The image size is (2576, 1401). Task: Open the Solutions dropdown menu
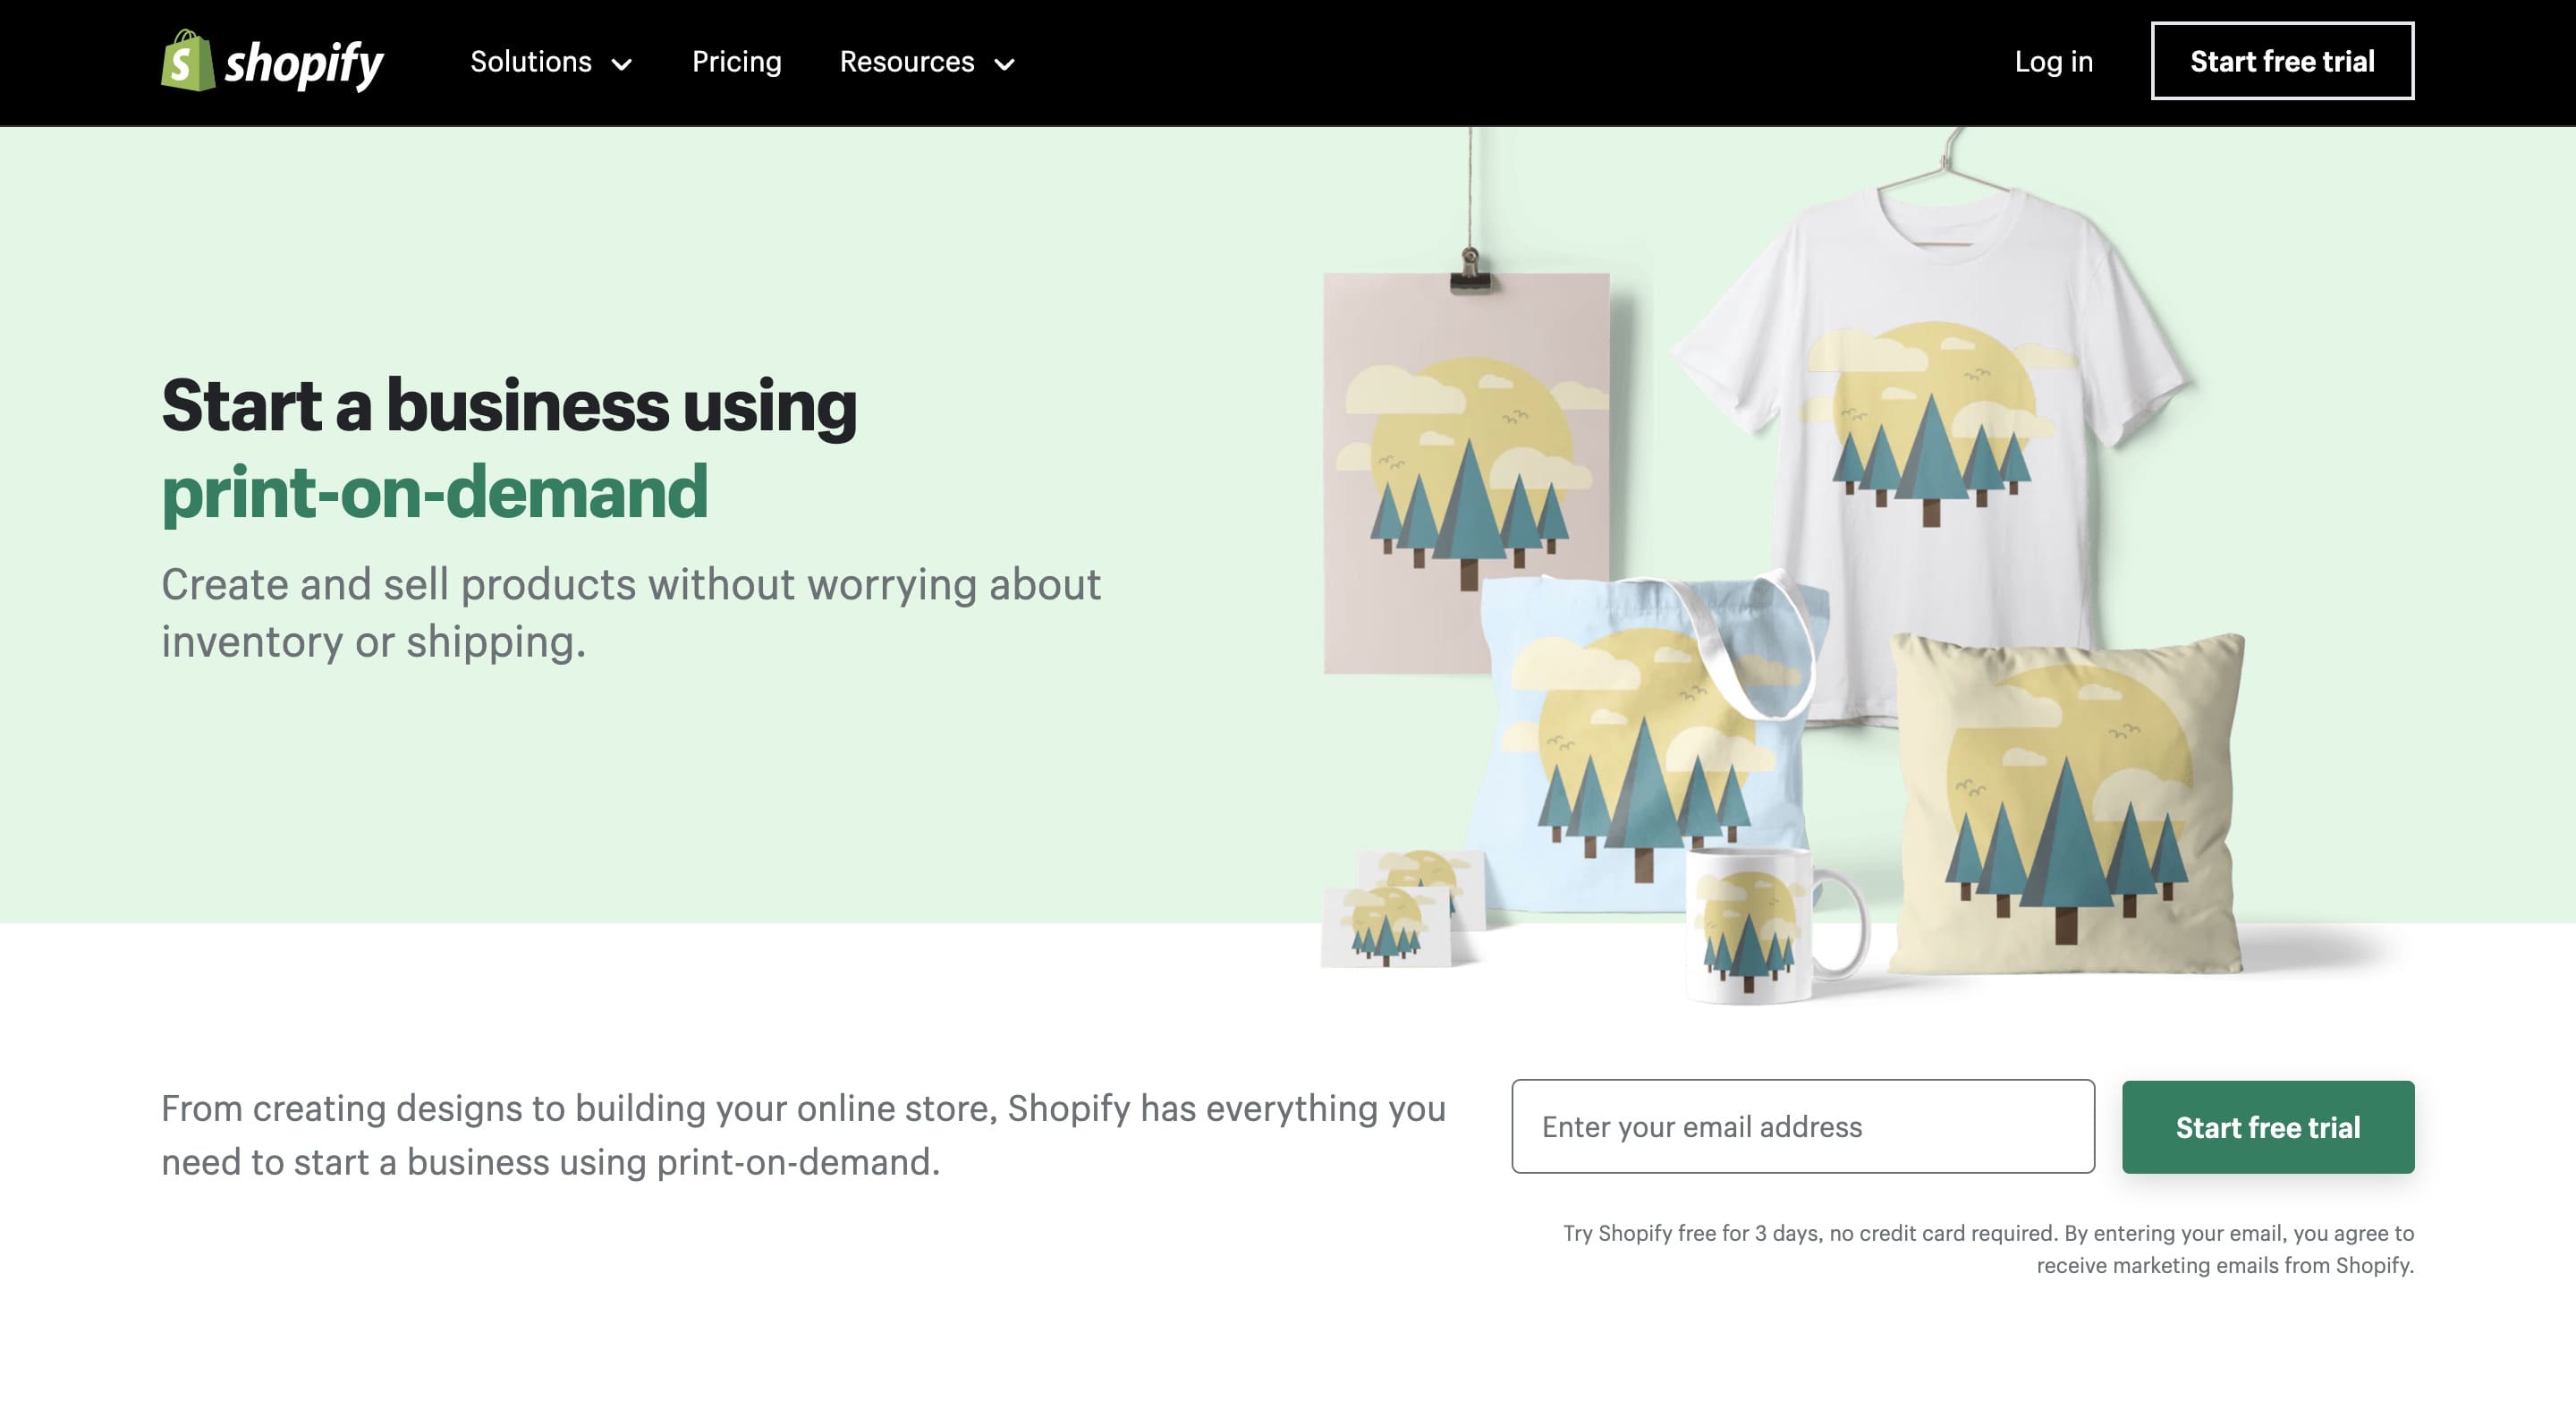pyautogui.click(x=551, y=62)
